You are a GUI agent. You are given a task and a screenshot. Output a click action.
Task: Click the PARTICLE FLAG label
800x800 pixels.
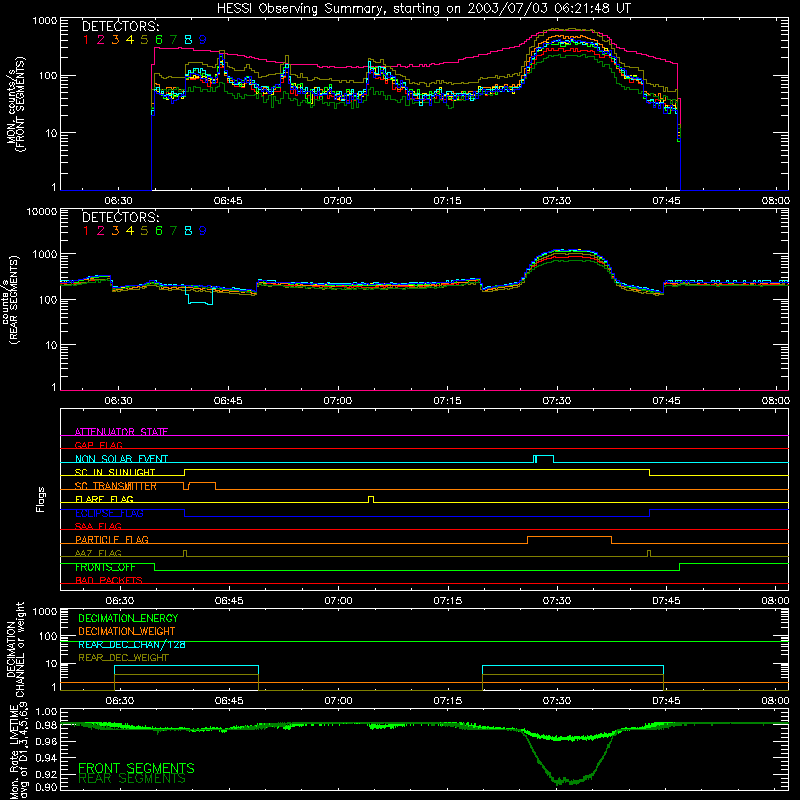click(112, 539)
